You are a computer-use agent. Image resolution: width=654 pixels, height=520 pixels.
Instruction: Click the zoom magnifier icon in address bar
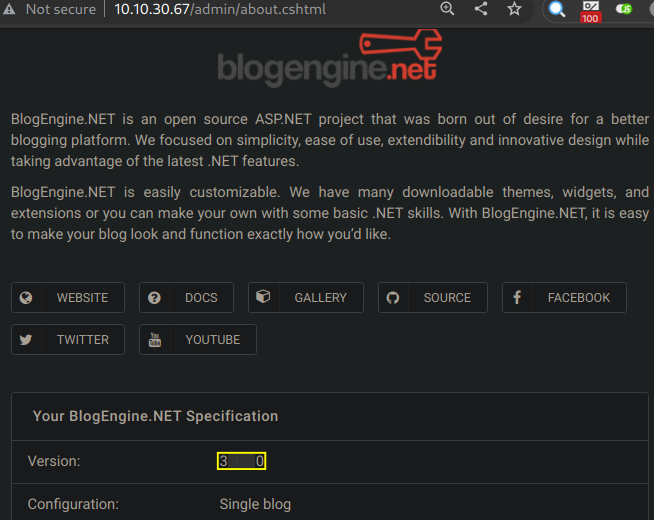(447, 8)
